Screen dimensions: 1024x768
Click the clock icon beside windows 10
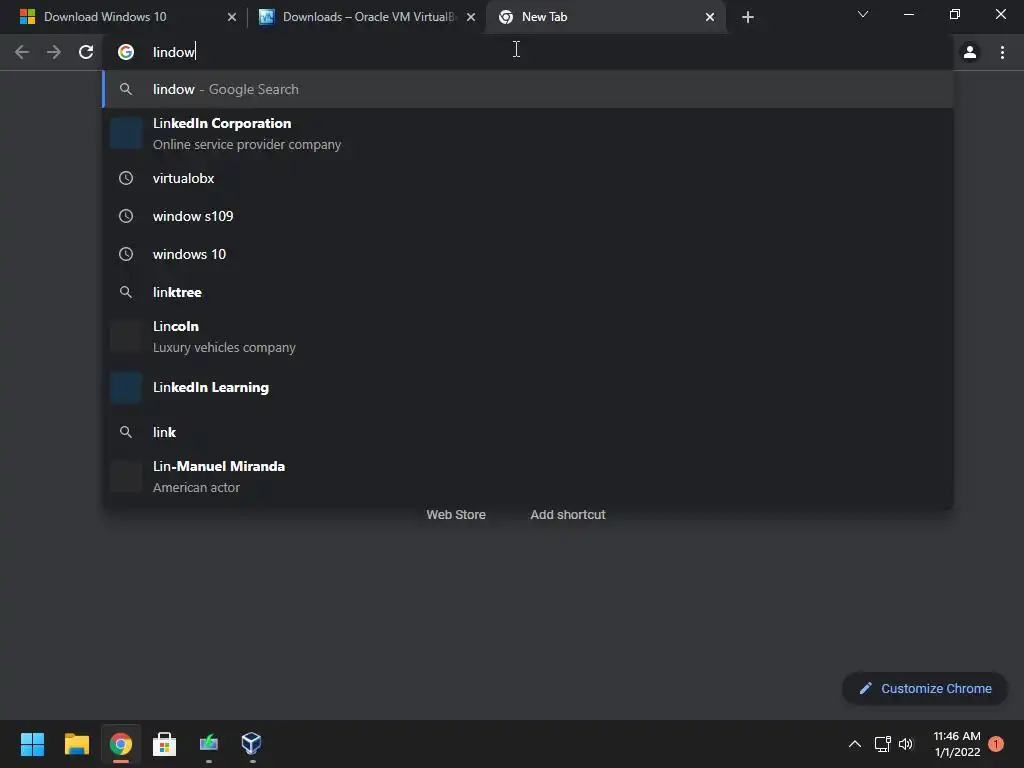(126, 254)
